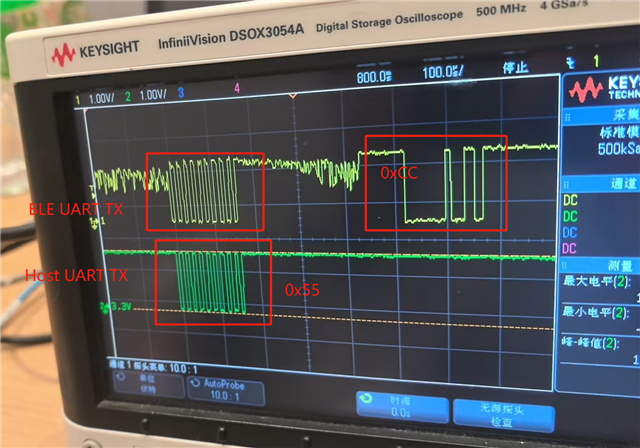Screen dimensions: 640x448
Task: Click the grip icon beside 采集 header
Action: 567,118
